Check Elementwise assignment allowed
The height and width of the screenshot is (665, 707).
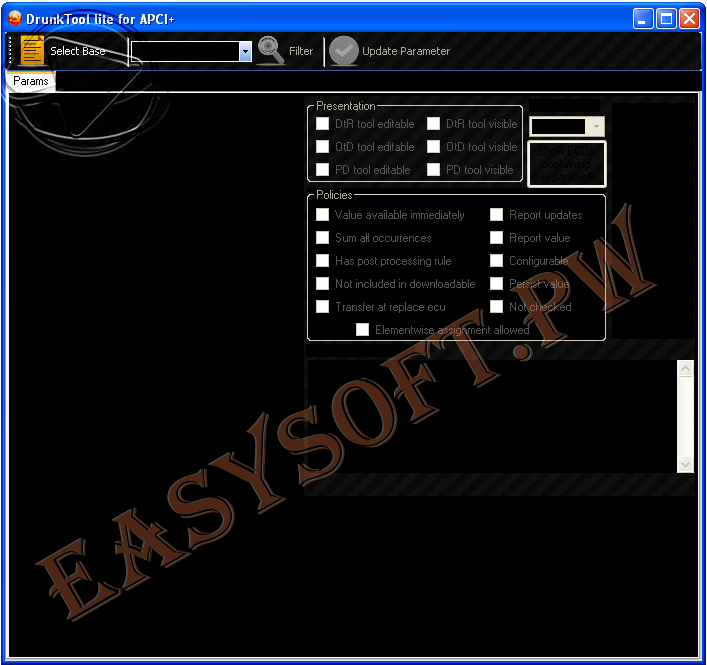[x=363, y=330]
